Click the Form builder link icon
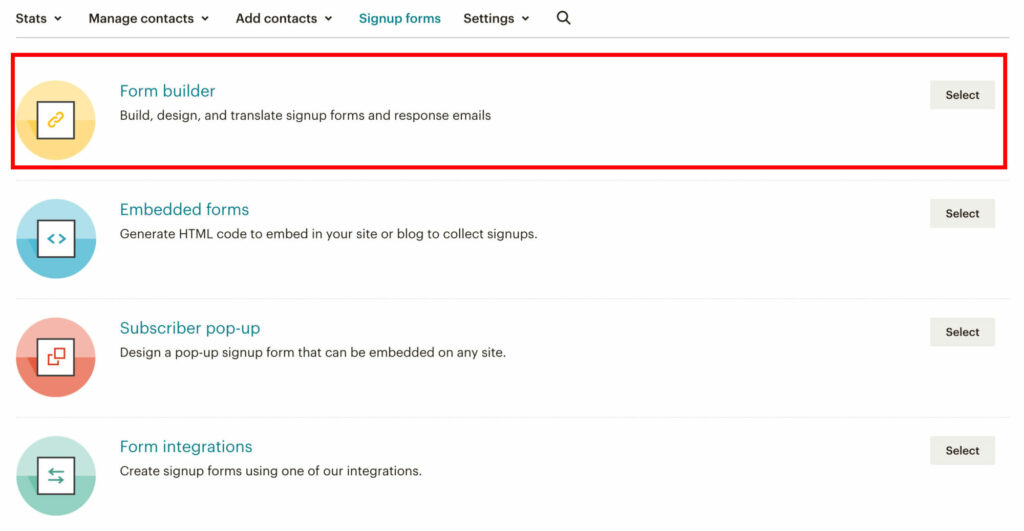 pos(56,120)
